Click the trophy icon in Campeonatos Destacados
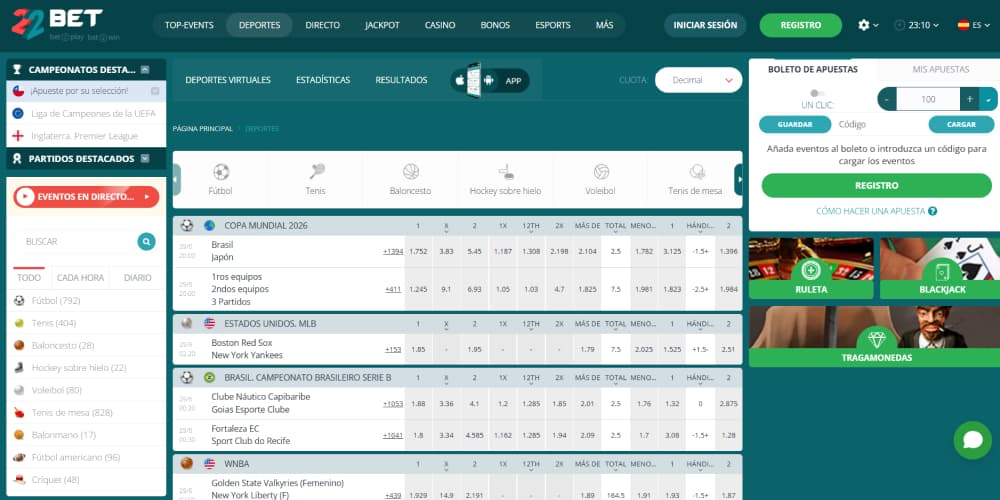The width and height of the screenshot is (1000, 500). pyautogui.click(x=17, y=70)
